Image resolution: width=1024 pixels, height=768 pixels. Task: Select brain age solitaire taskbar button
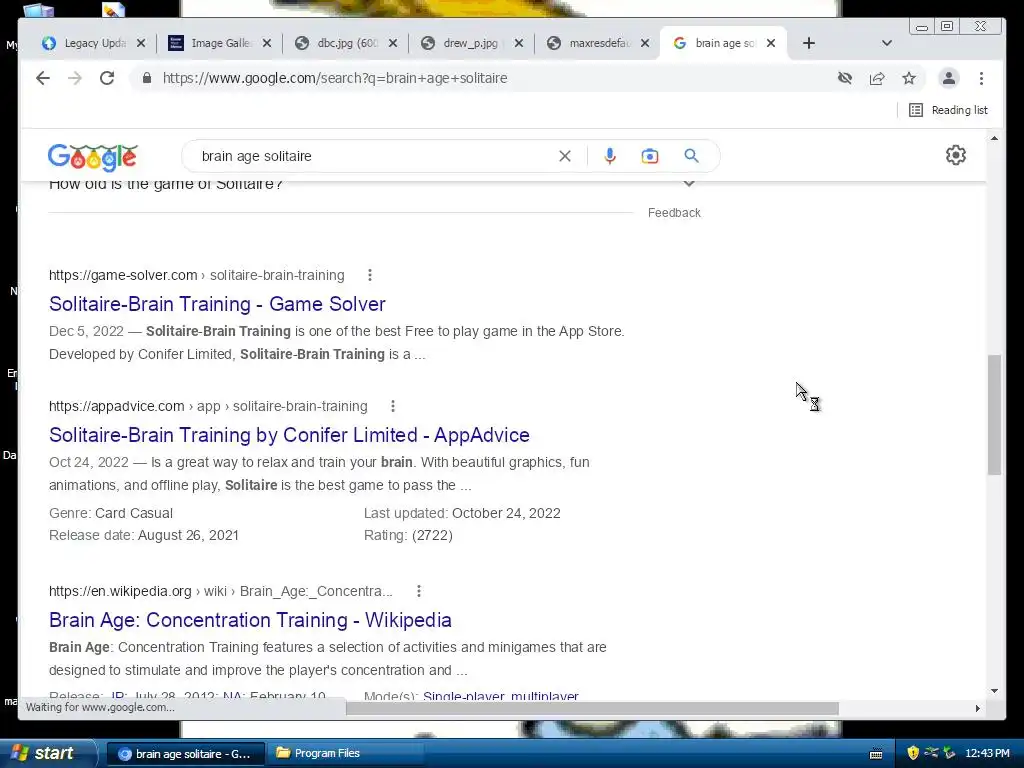click(x=185, y=754)
